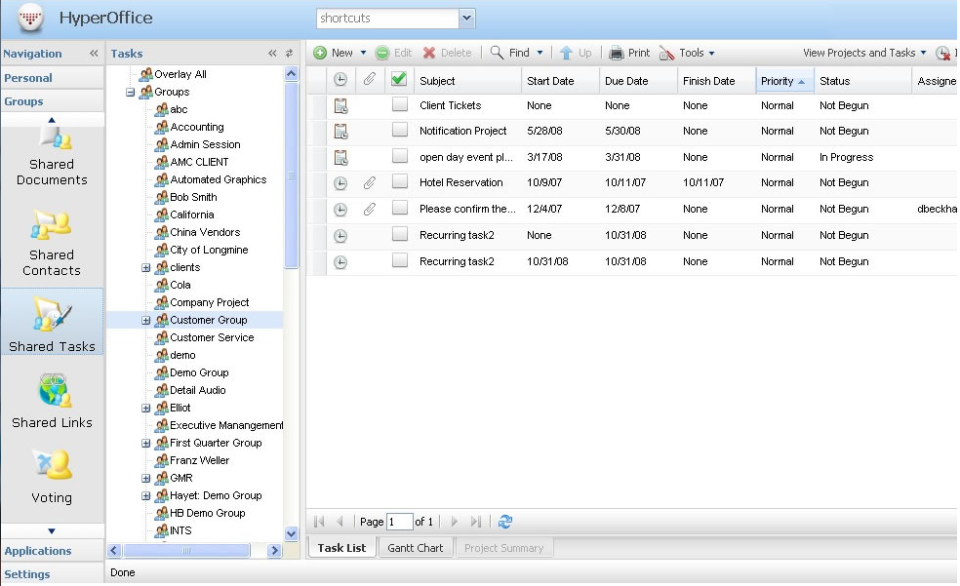Open the Project Summary tab
960x586 pixels.
[503, 548]
